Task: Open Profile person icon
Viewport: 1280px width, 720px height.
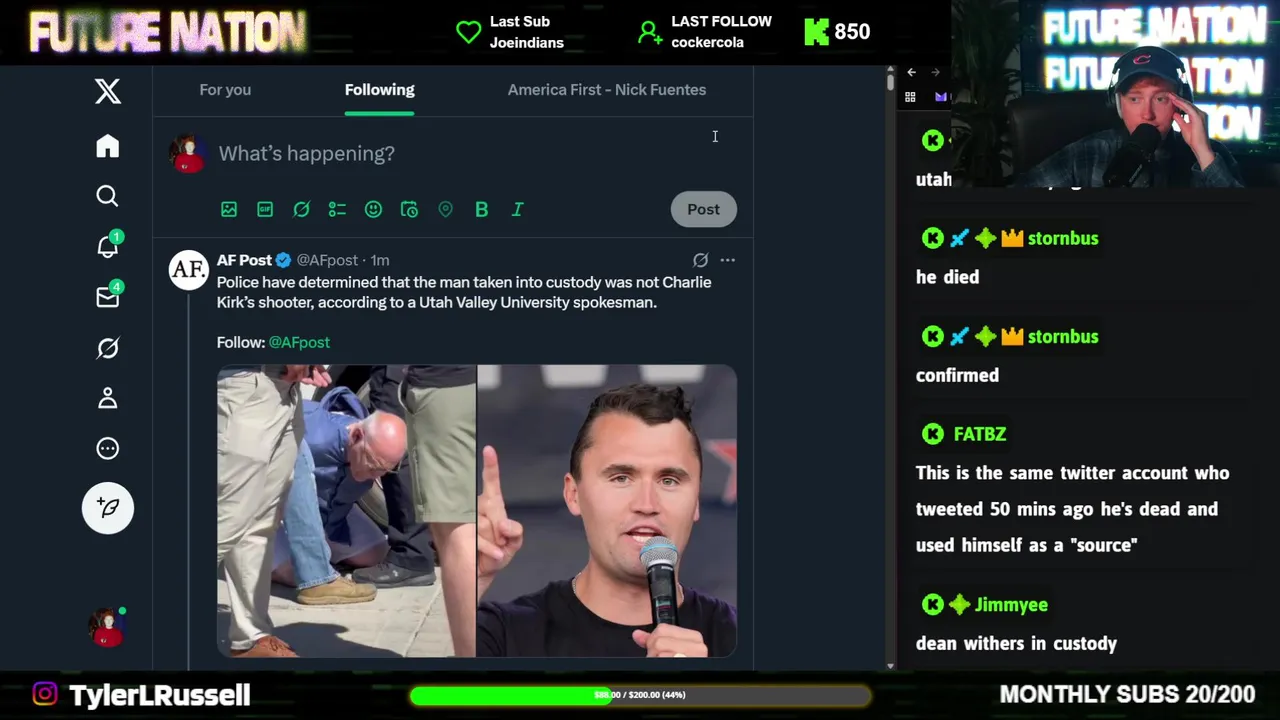Action: pos(108,398)
